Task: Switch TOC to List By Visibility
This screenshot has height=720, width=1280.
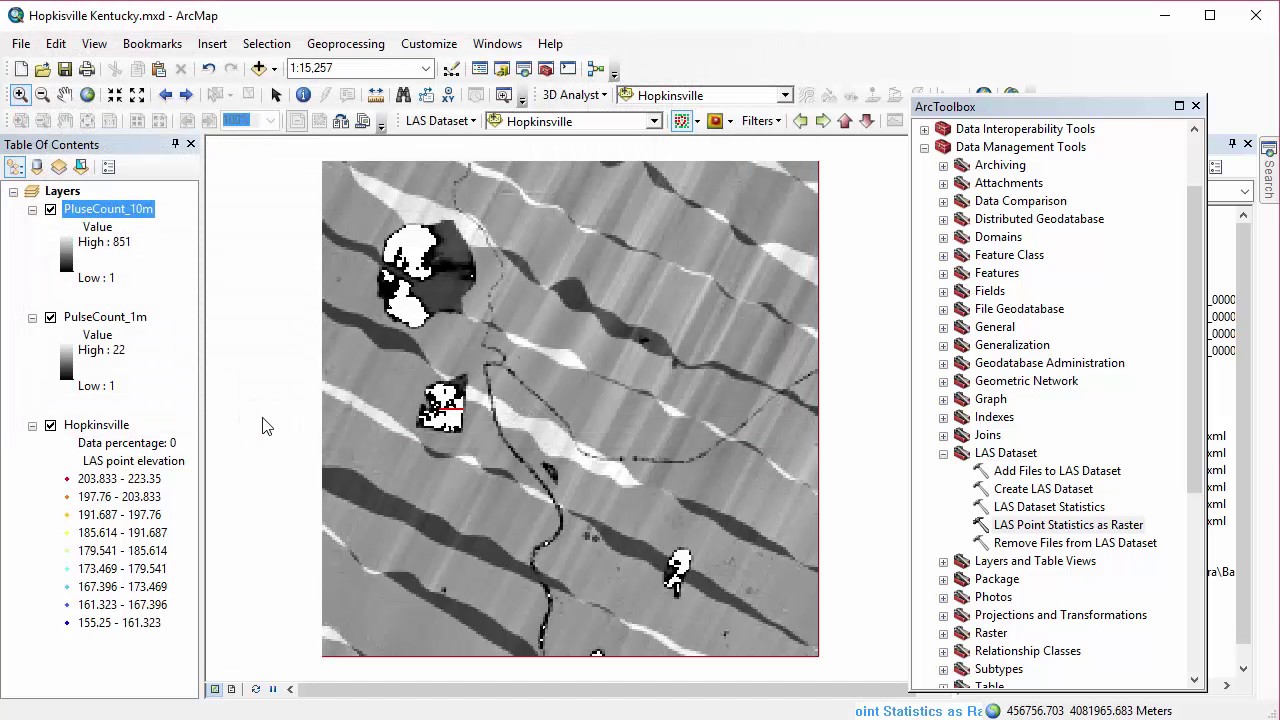Action: pyautogui.click(x=59, y=167)
